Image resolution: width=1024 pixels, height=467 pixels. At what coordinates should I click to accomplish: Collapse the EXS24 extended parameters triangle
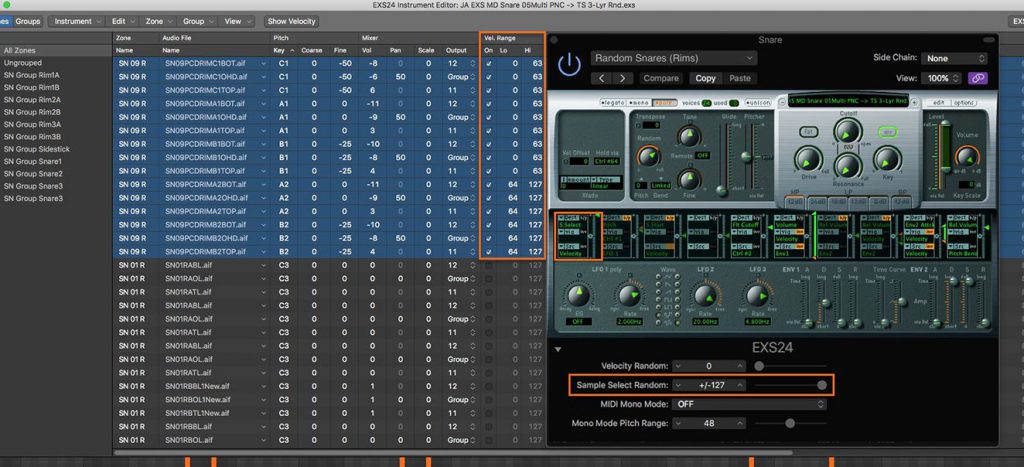point(558,349)
